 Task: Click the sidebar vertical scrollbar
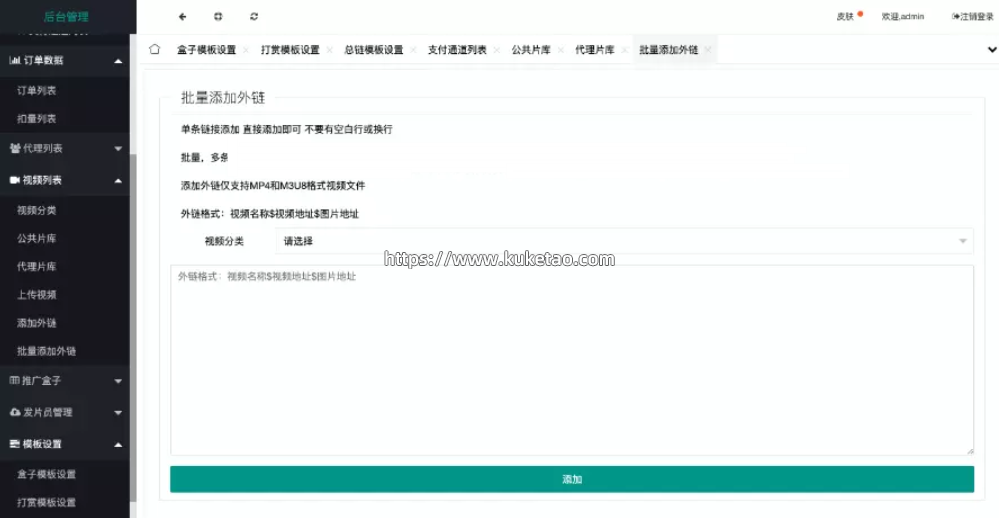pos(133,328)
